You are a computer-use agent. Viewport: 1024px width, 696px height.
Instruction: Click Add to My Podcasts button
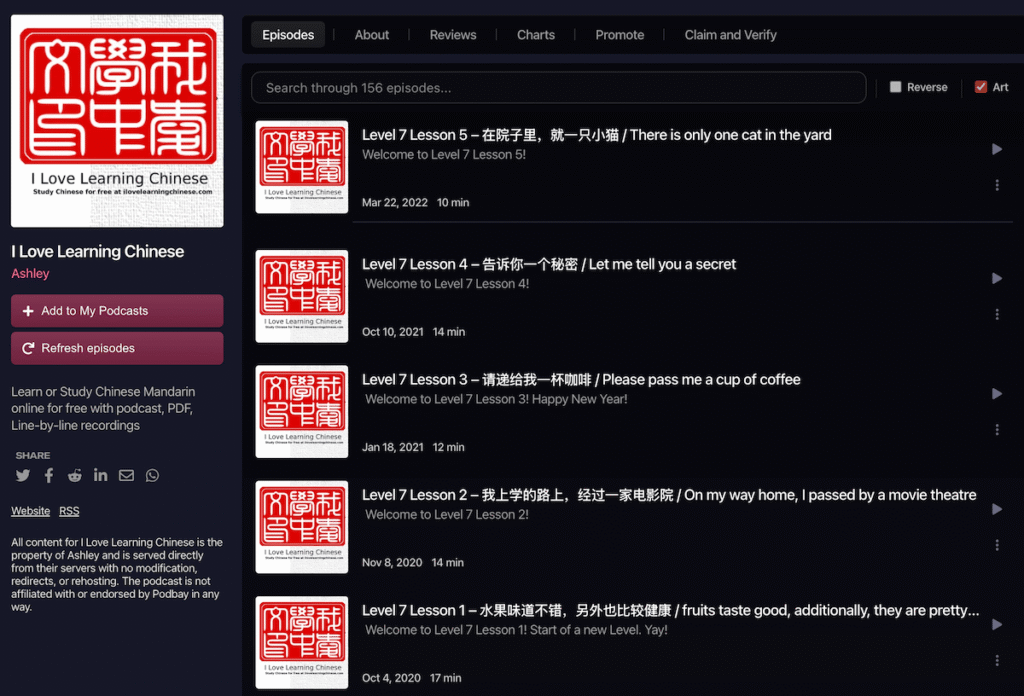pyautogui.click(x=117, y=311)
